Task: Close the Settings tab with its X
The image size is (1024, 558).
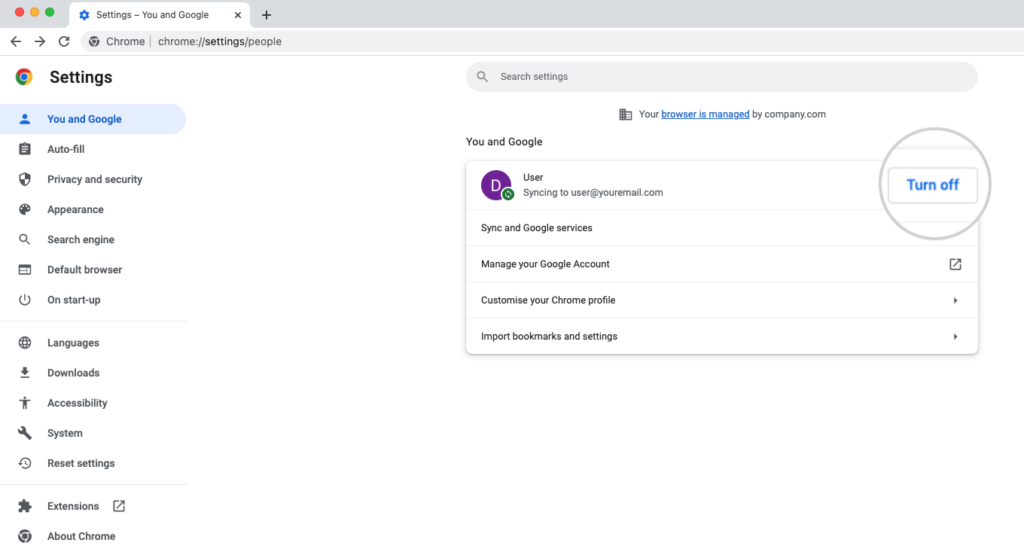Action: 238,15
